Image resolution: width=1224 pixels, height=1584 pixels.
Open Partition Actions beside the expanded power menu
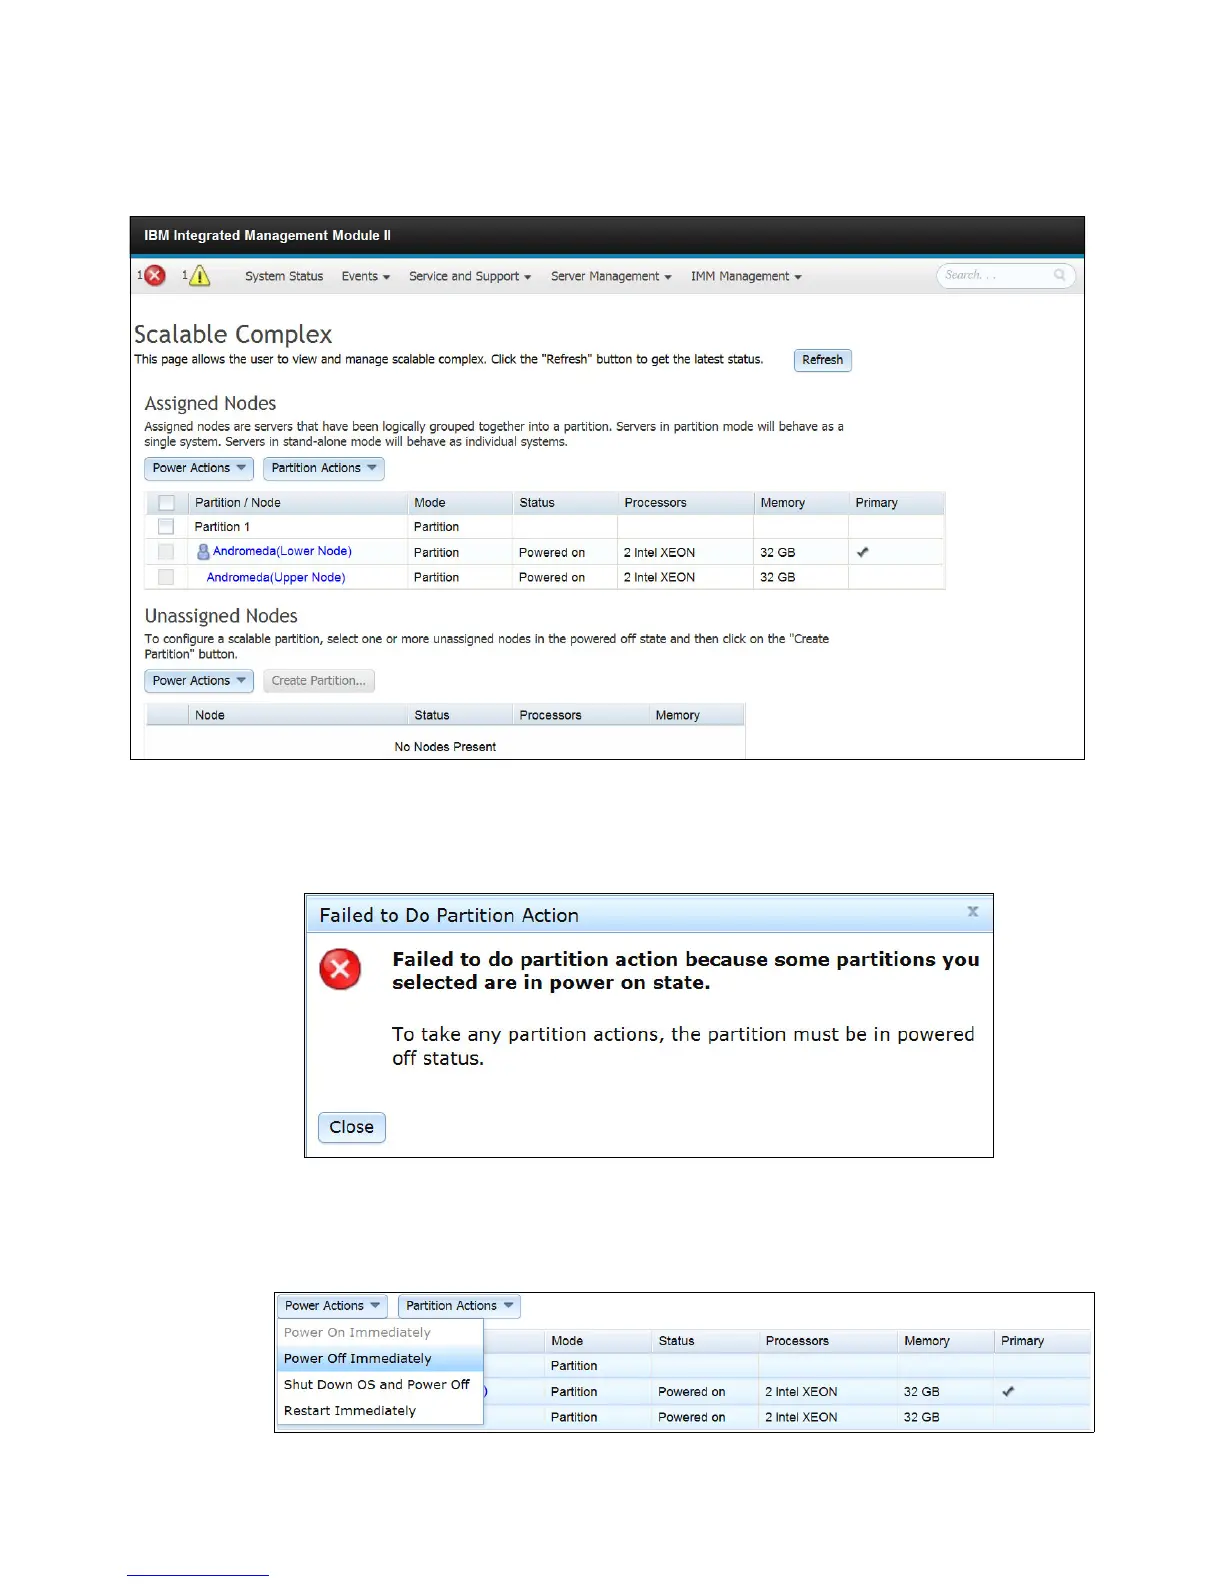(459, 1306)
